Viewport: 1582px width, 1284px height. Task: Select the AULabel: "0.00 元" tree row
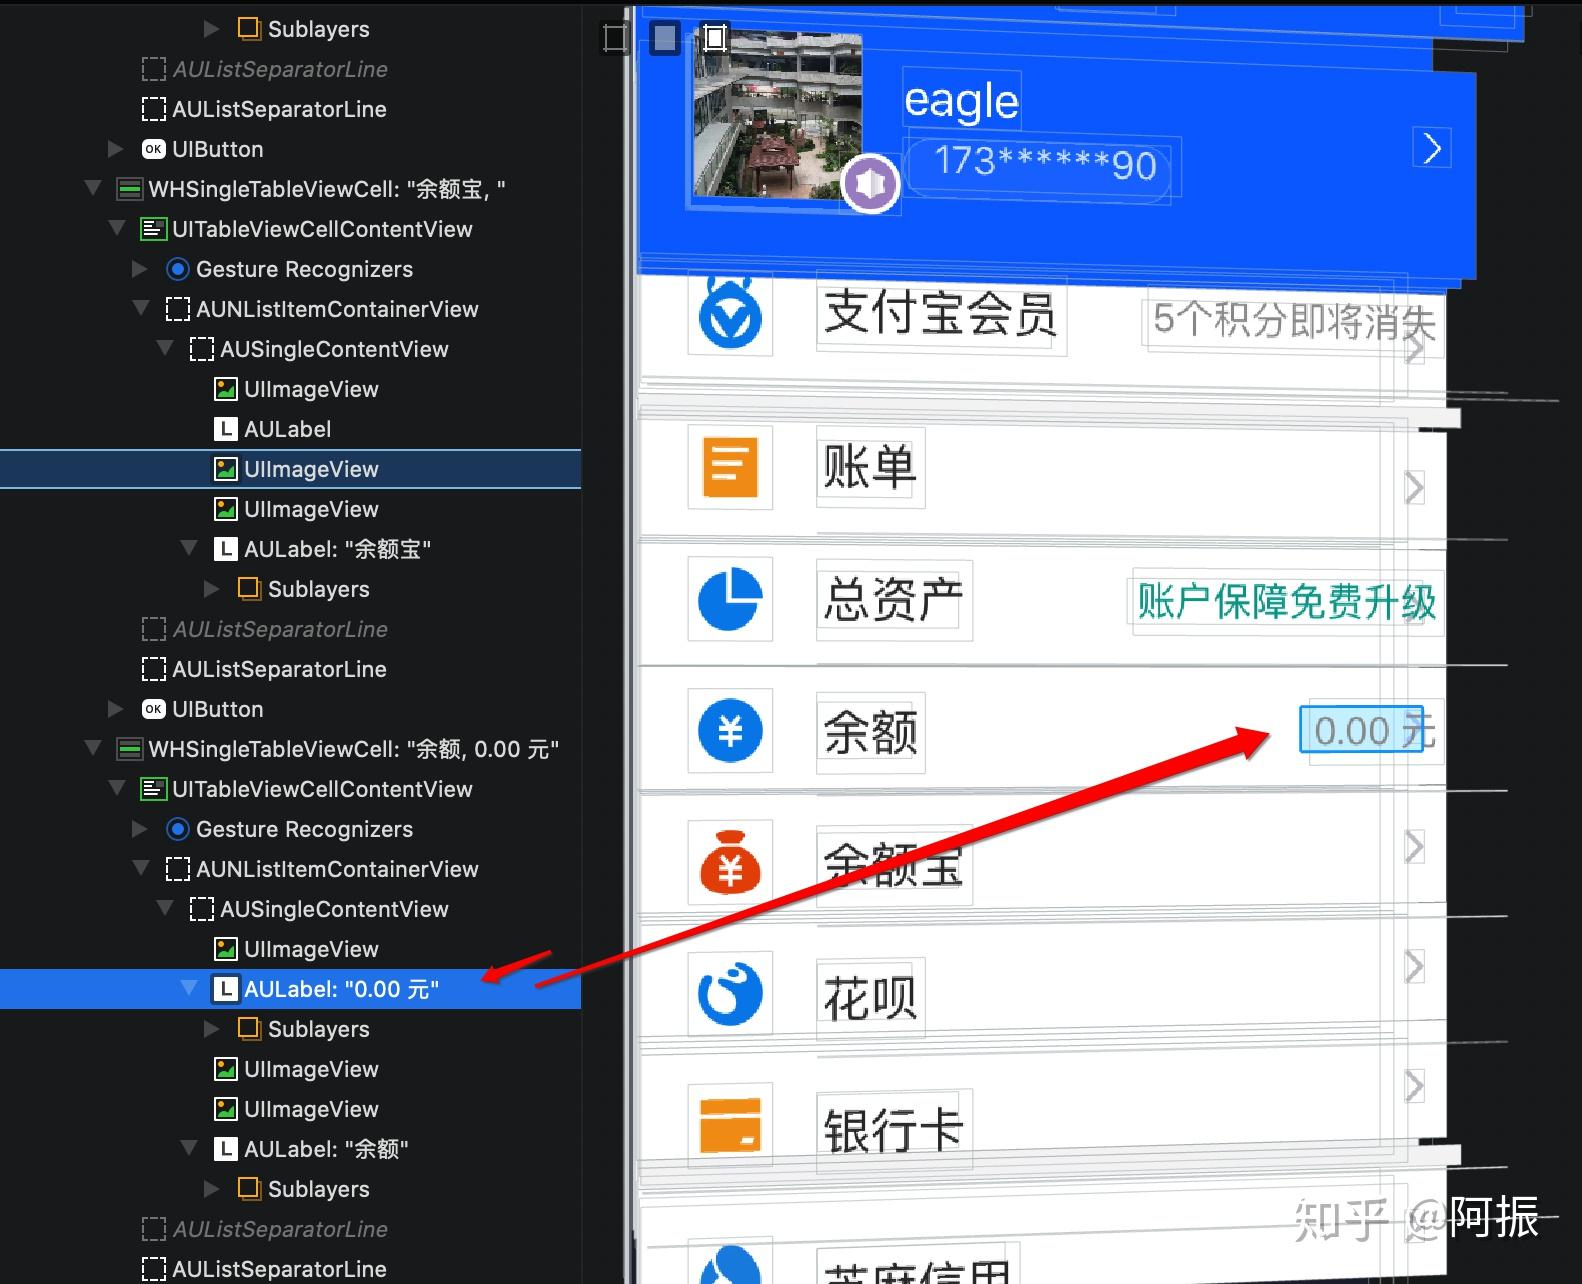point(290,989)
